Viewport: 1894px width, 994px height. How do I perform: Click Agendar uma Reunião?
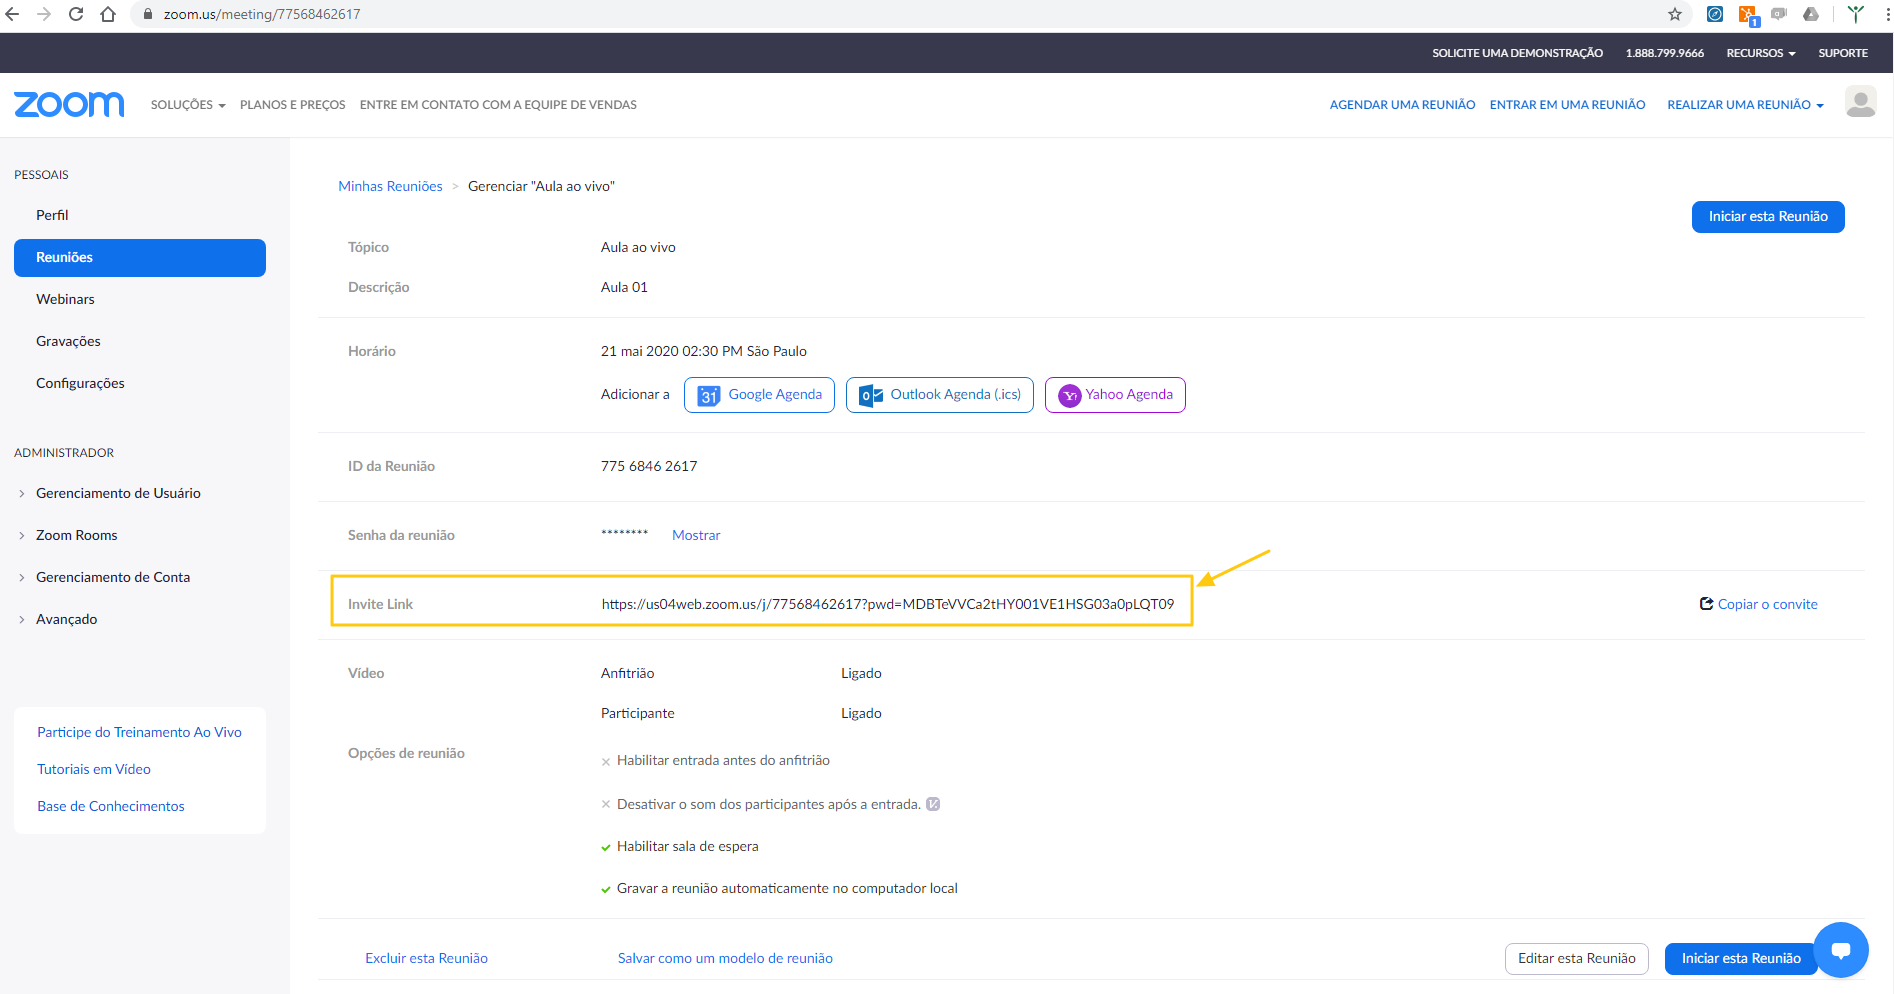tap(1402, 105)
